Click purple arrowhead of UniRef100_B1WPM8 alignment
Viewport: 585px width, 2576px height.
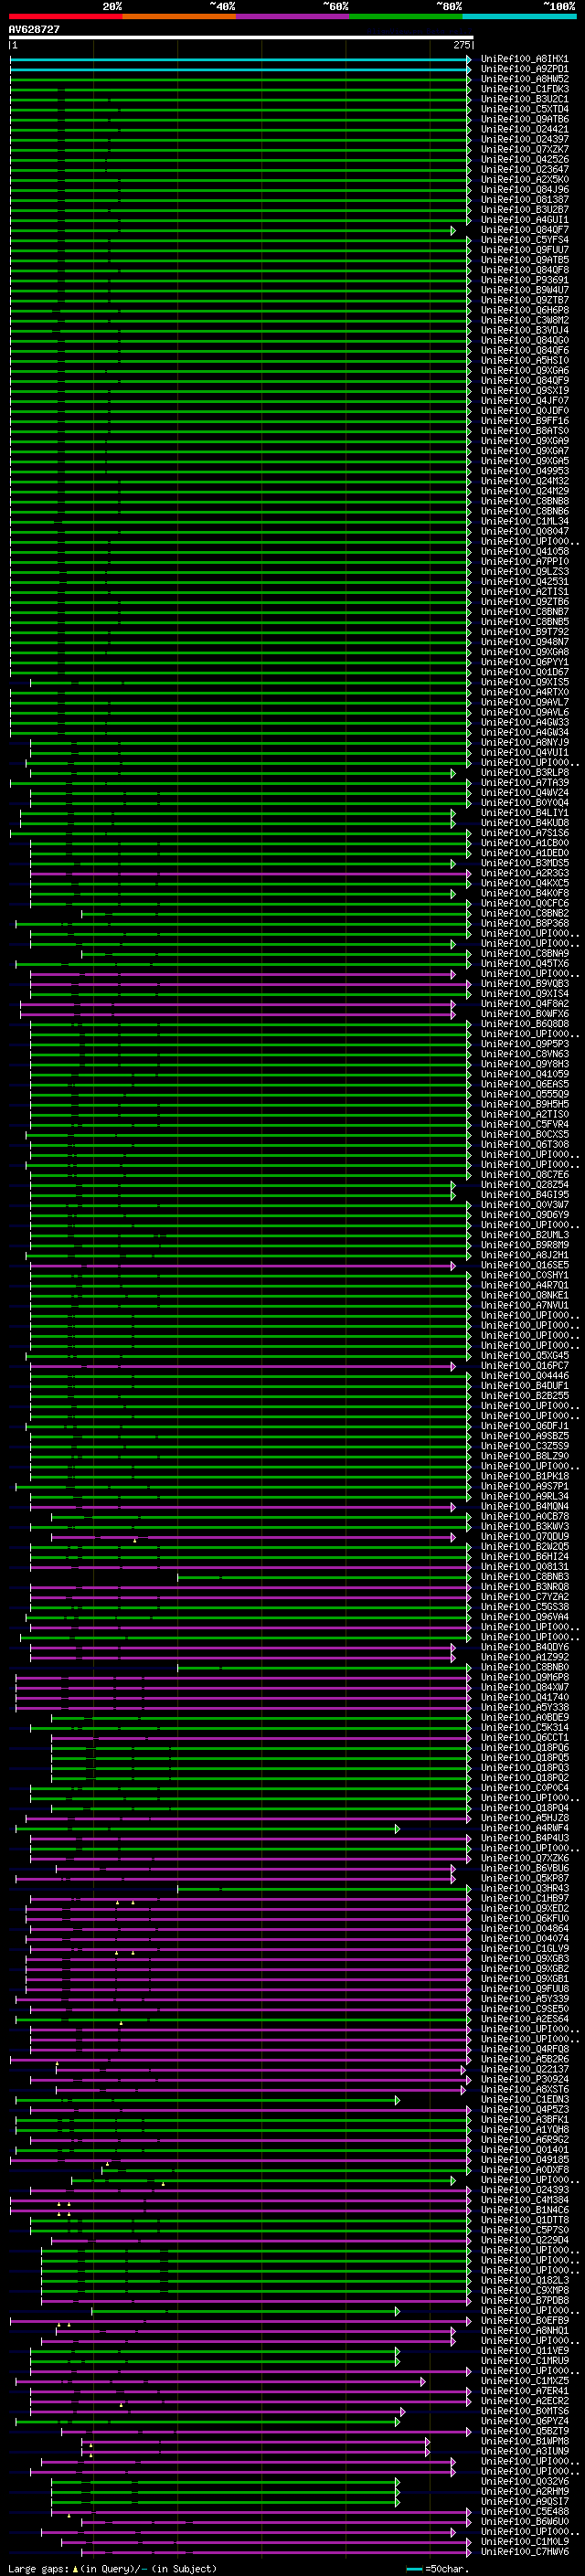[428, 2440]
